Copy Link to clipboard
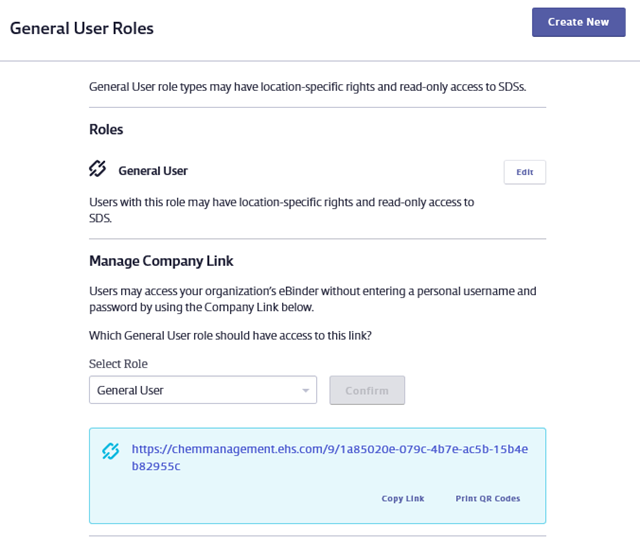This screenshot has height=543, width=640. pos(403,498)
